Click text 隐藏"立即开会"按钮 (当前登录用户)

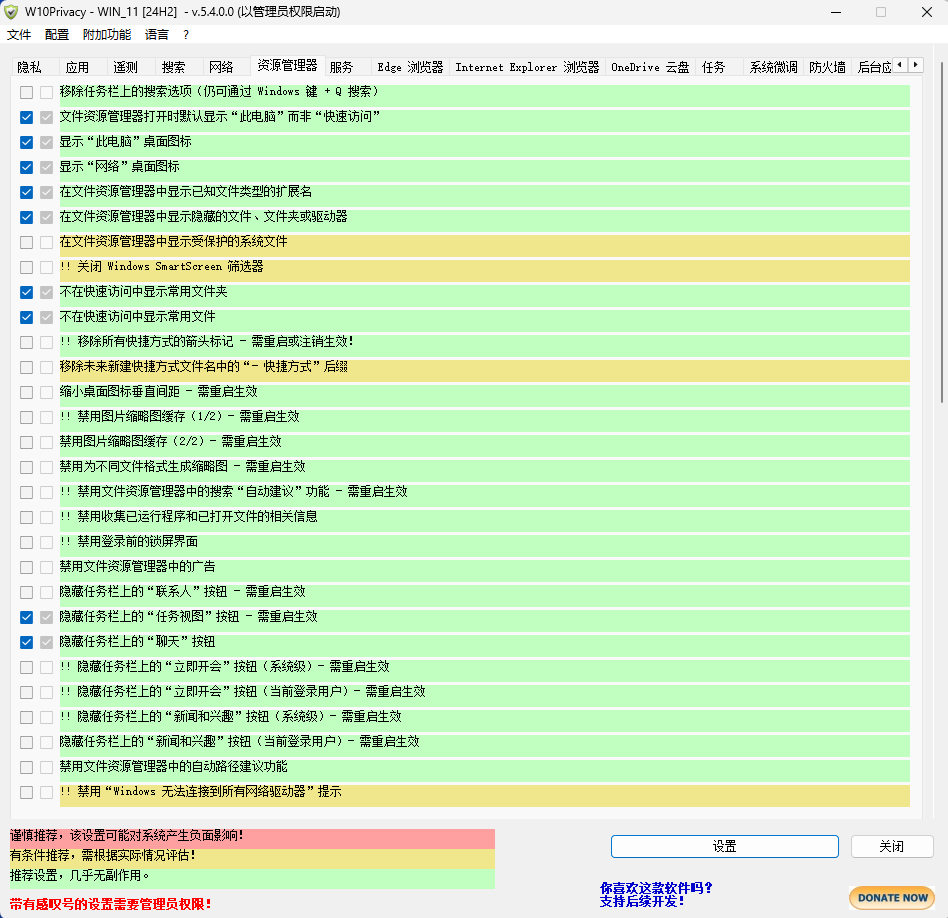pos(242,691)
